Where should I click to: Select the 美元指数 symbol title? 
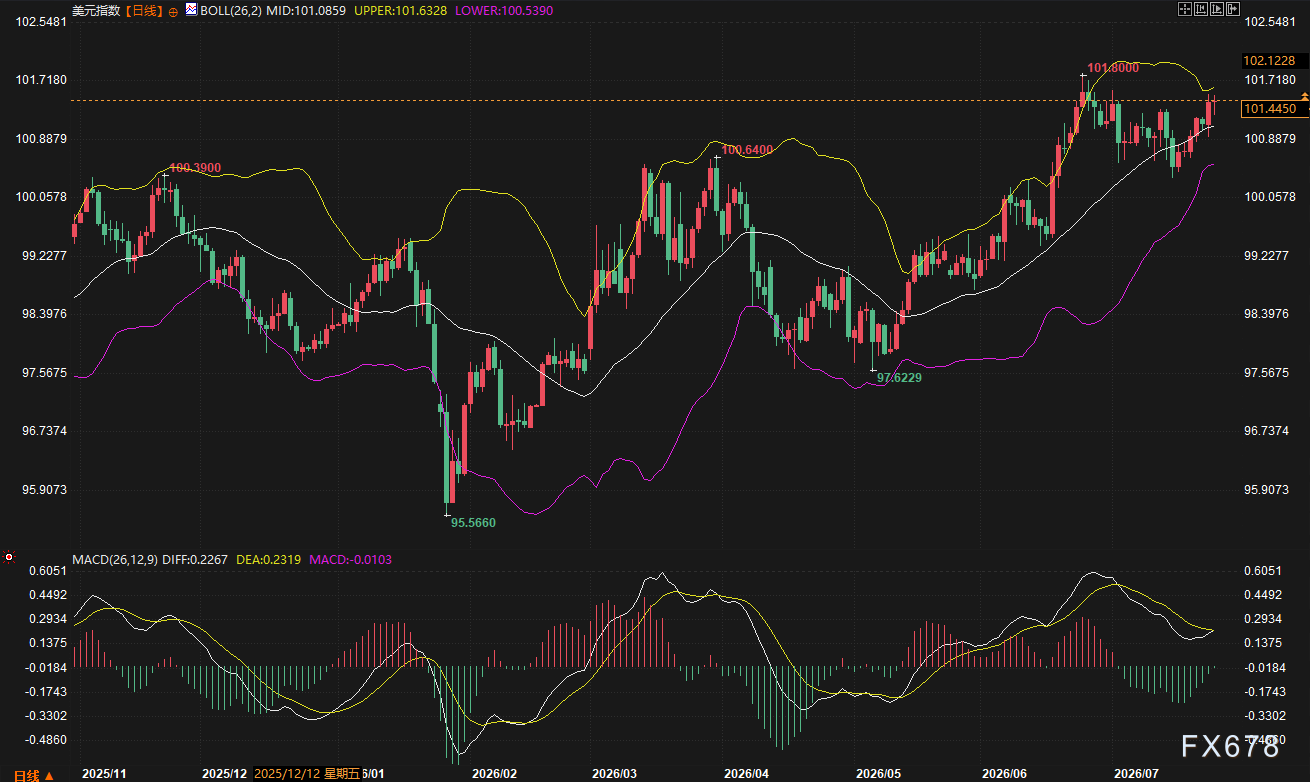(x=97, y=10)
